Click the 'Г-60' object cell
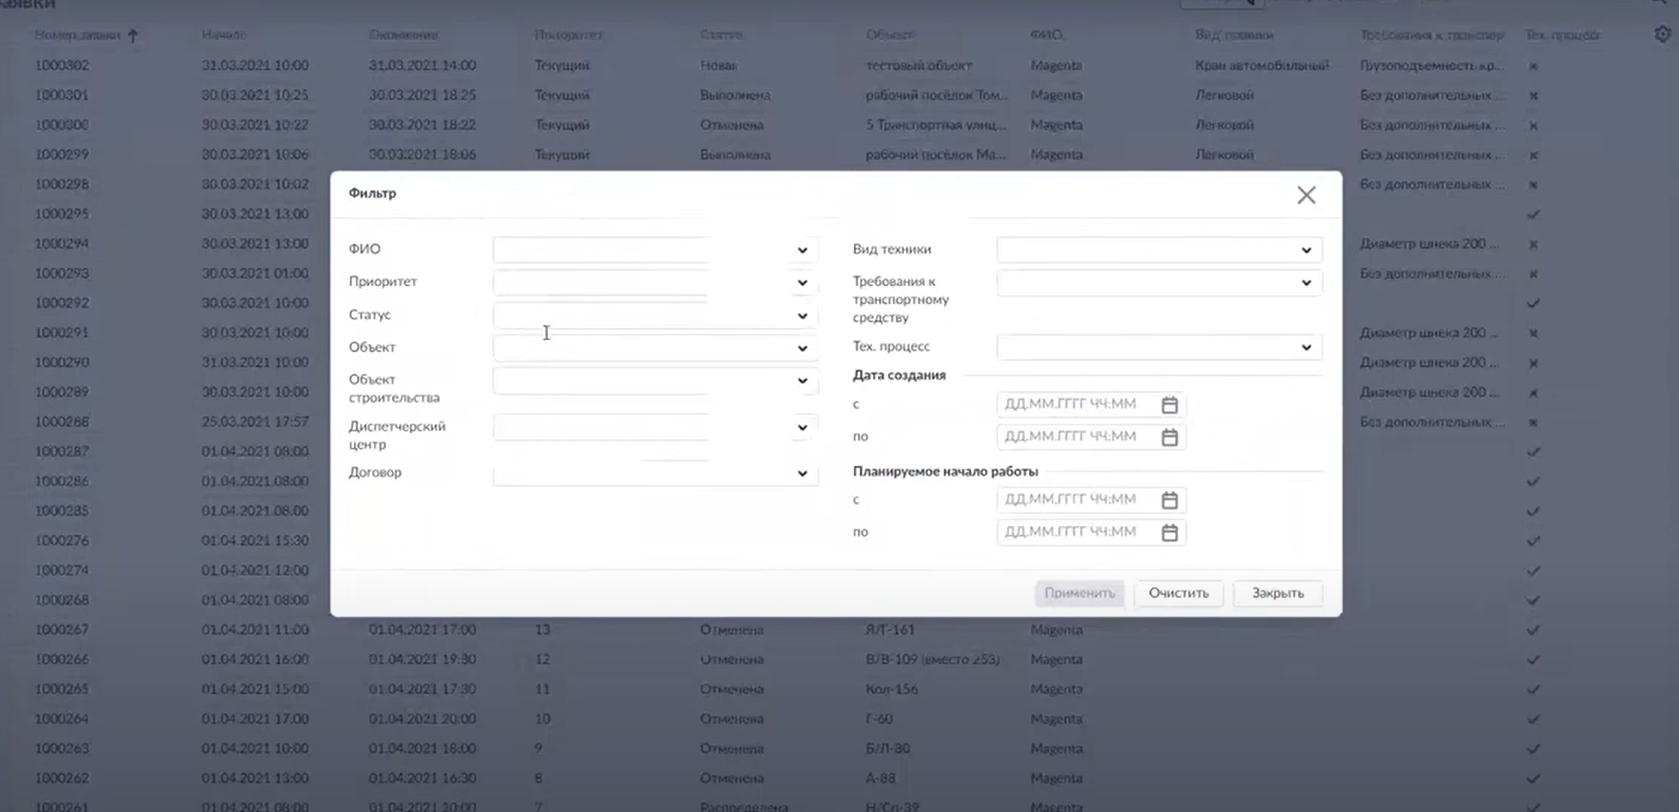The width and height of the screenshot is (1679, 812). [880, 719]
